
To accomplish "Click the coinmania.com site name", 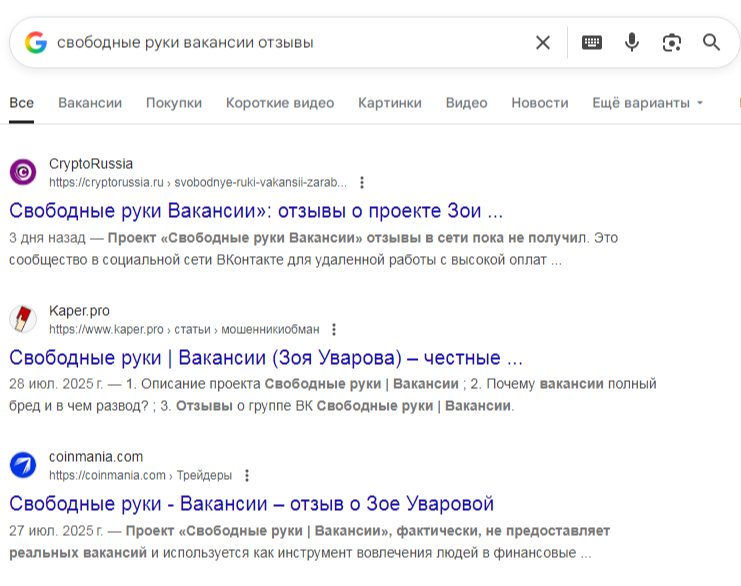I will (x=96, y=457).
